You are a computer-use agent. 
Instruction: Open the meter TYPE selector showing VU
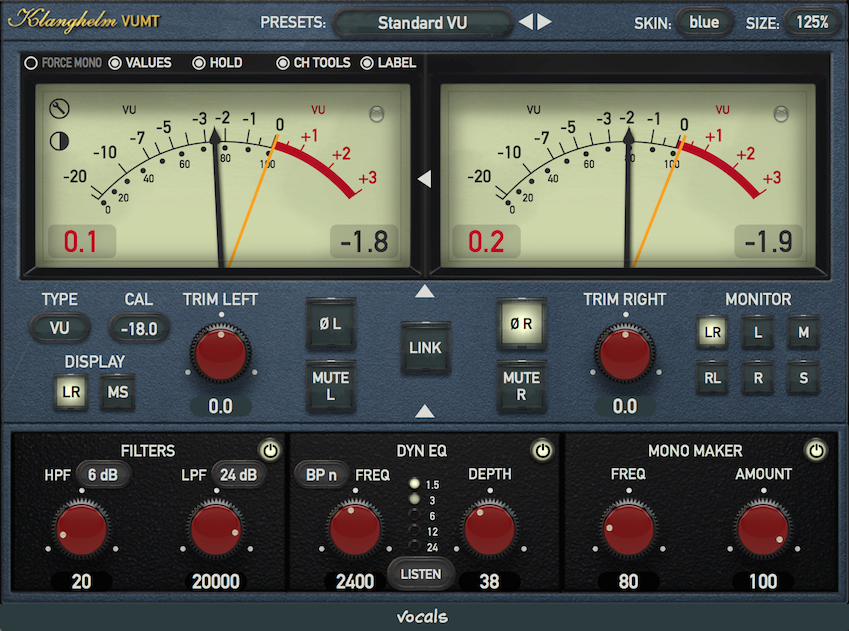60,328
